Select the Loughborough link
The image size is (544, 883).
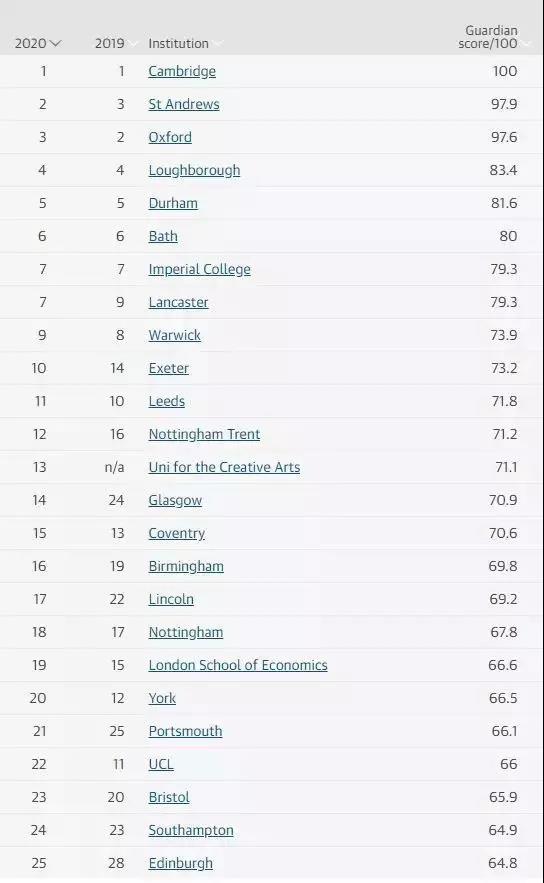tap(194, 171)
